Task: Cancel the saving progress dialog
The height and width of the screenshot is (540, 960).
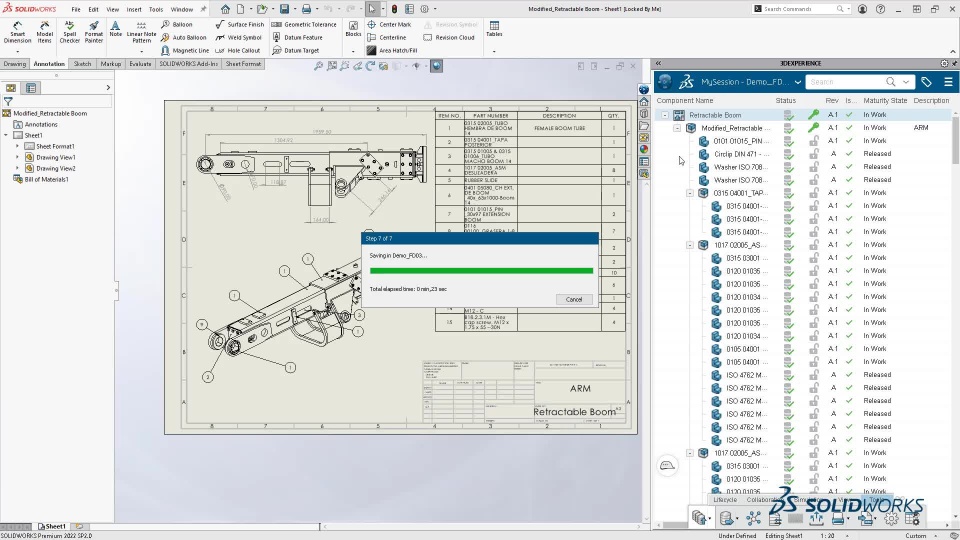Action: [x=574, y=299]
